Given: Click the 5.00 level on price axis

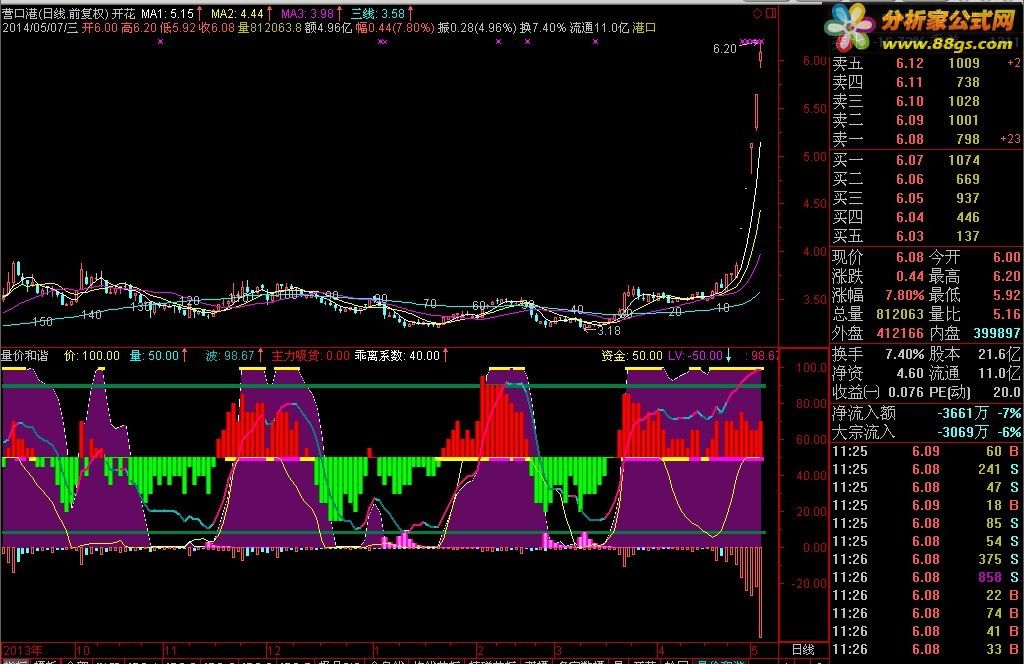Looking at the screenshot, I should [814, 157].
